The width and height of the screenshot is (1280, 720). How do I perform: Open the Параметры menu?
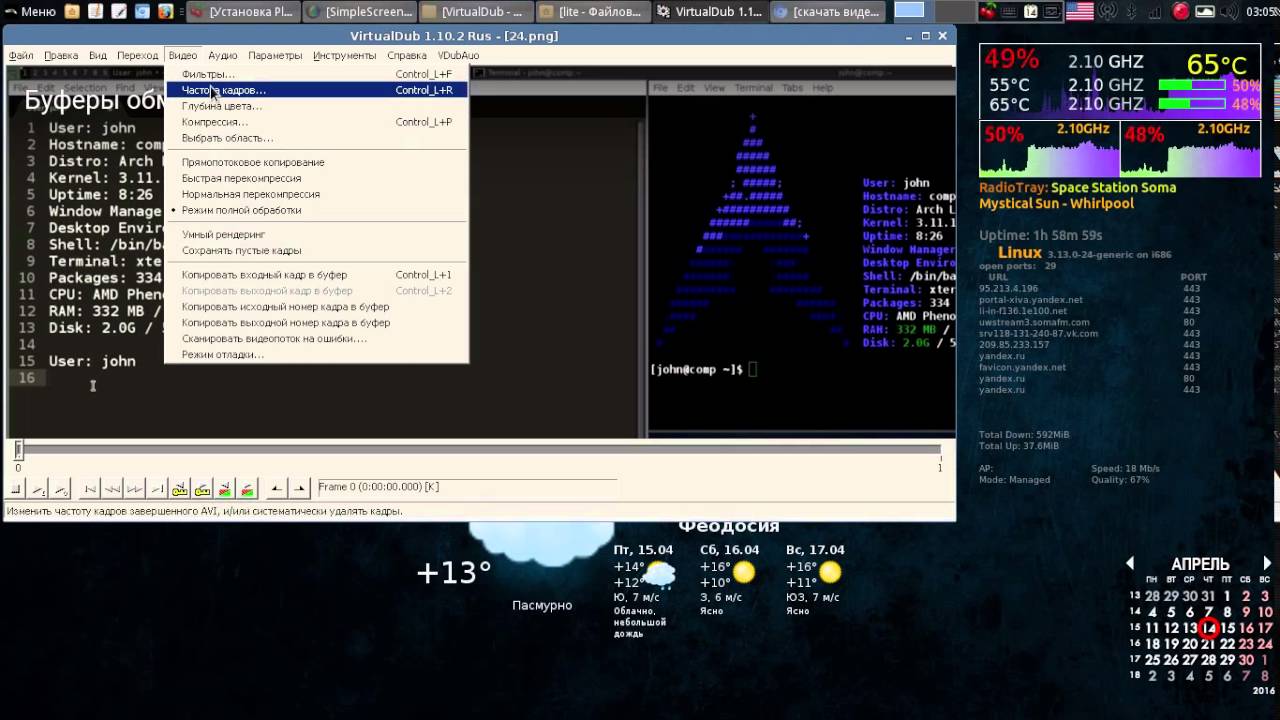275,55
